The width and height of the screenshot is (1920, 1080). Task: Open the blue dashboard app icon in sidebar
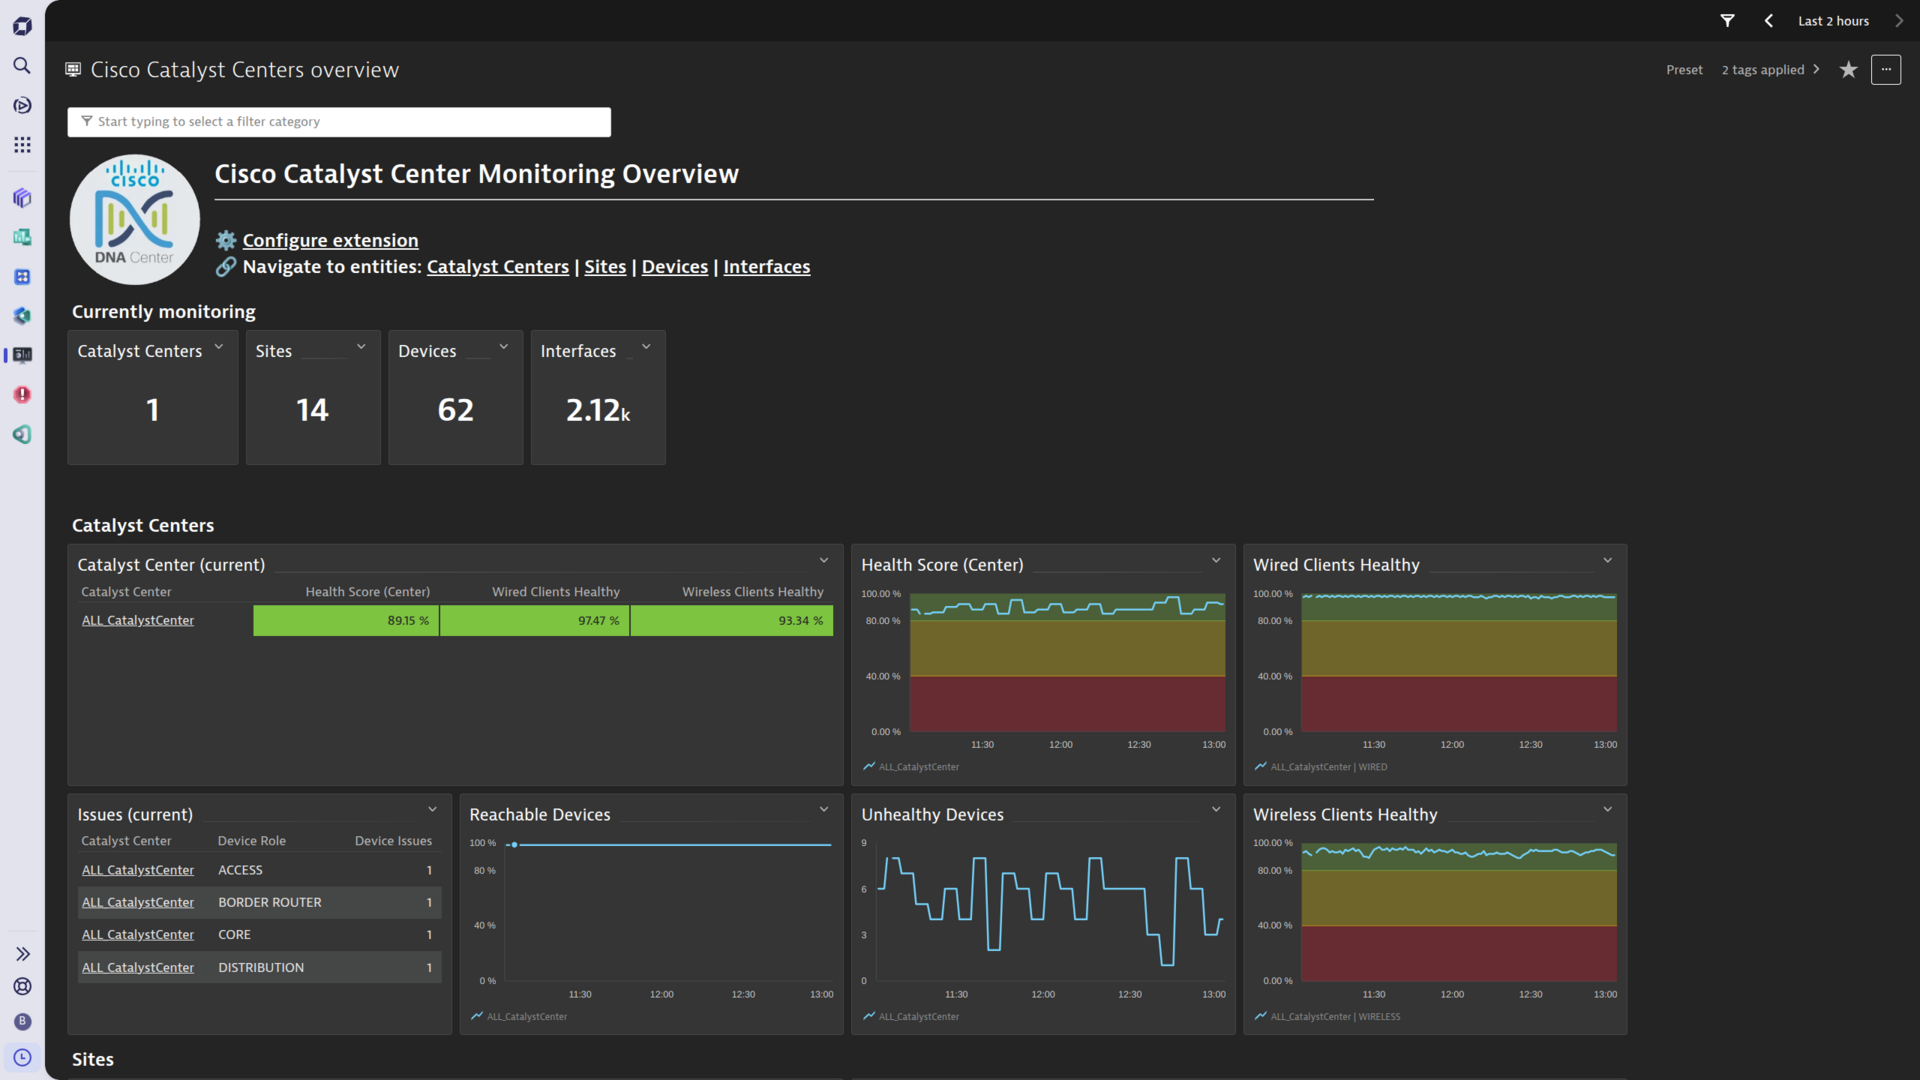click(x=22, y=277)
